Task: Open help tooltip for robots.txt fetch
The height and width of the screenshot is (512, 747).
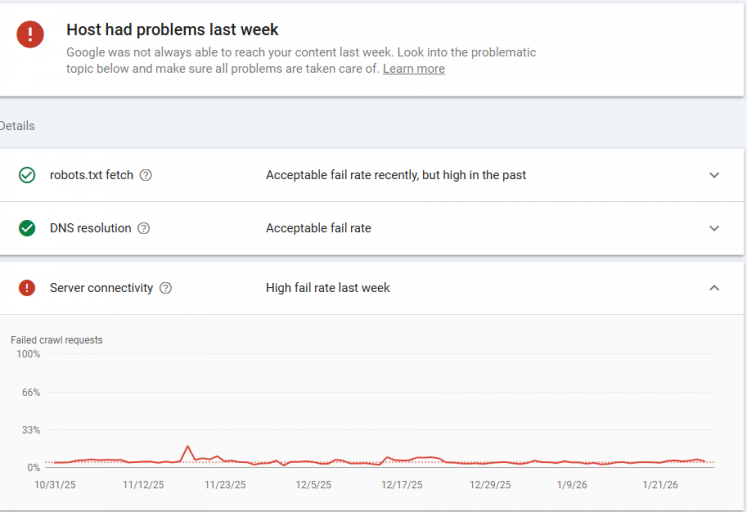Action: 146,175
